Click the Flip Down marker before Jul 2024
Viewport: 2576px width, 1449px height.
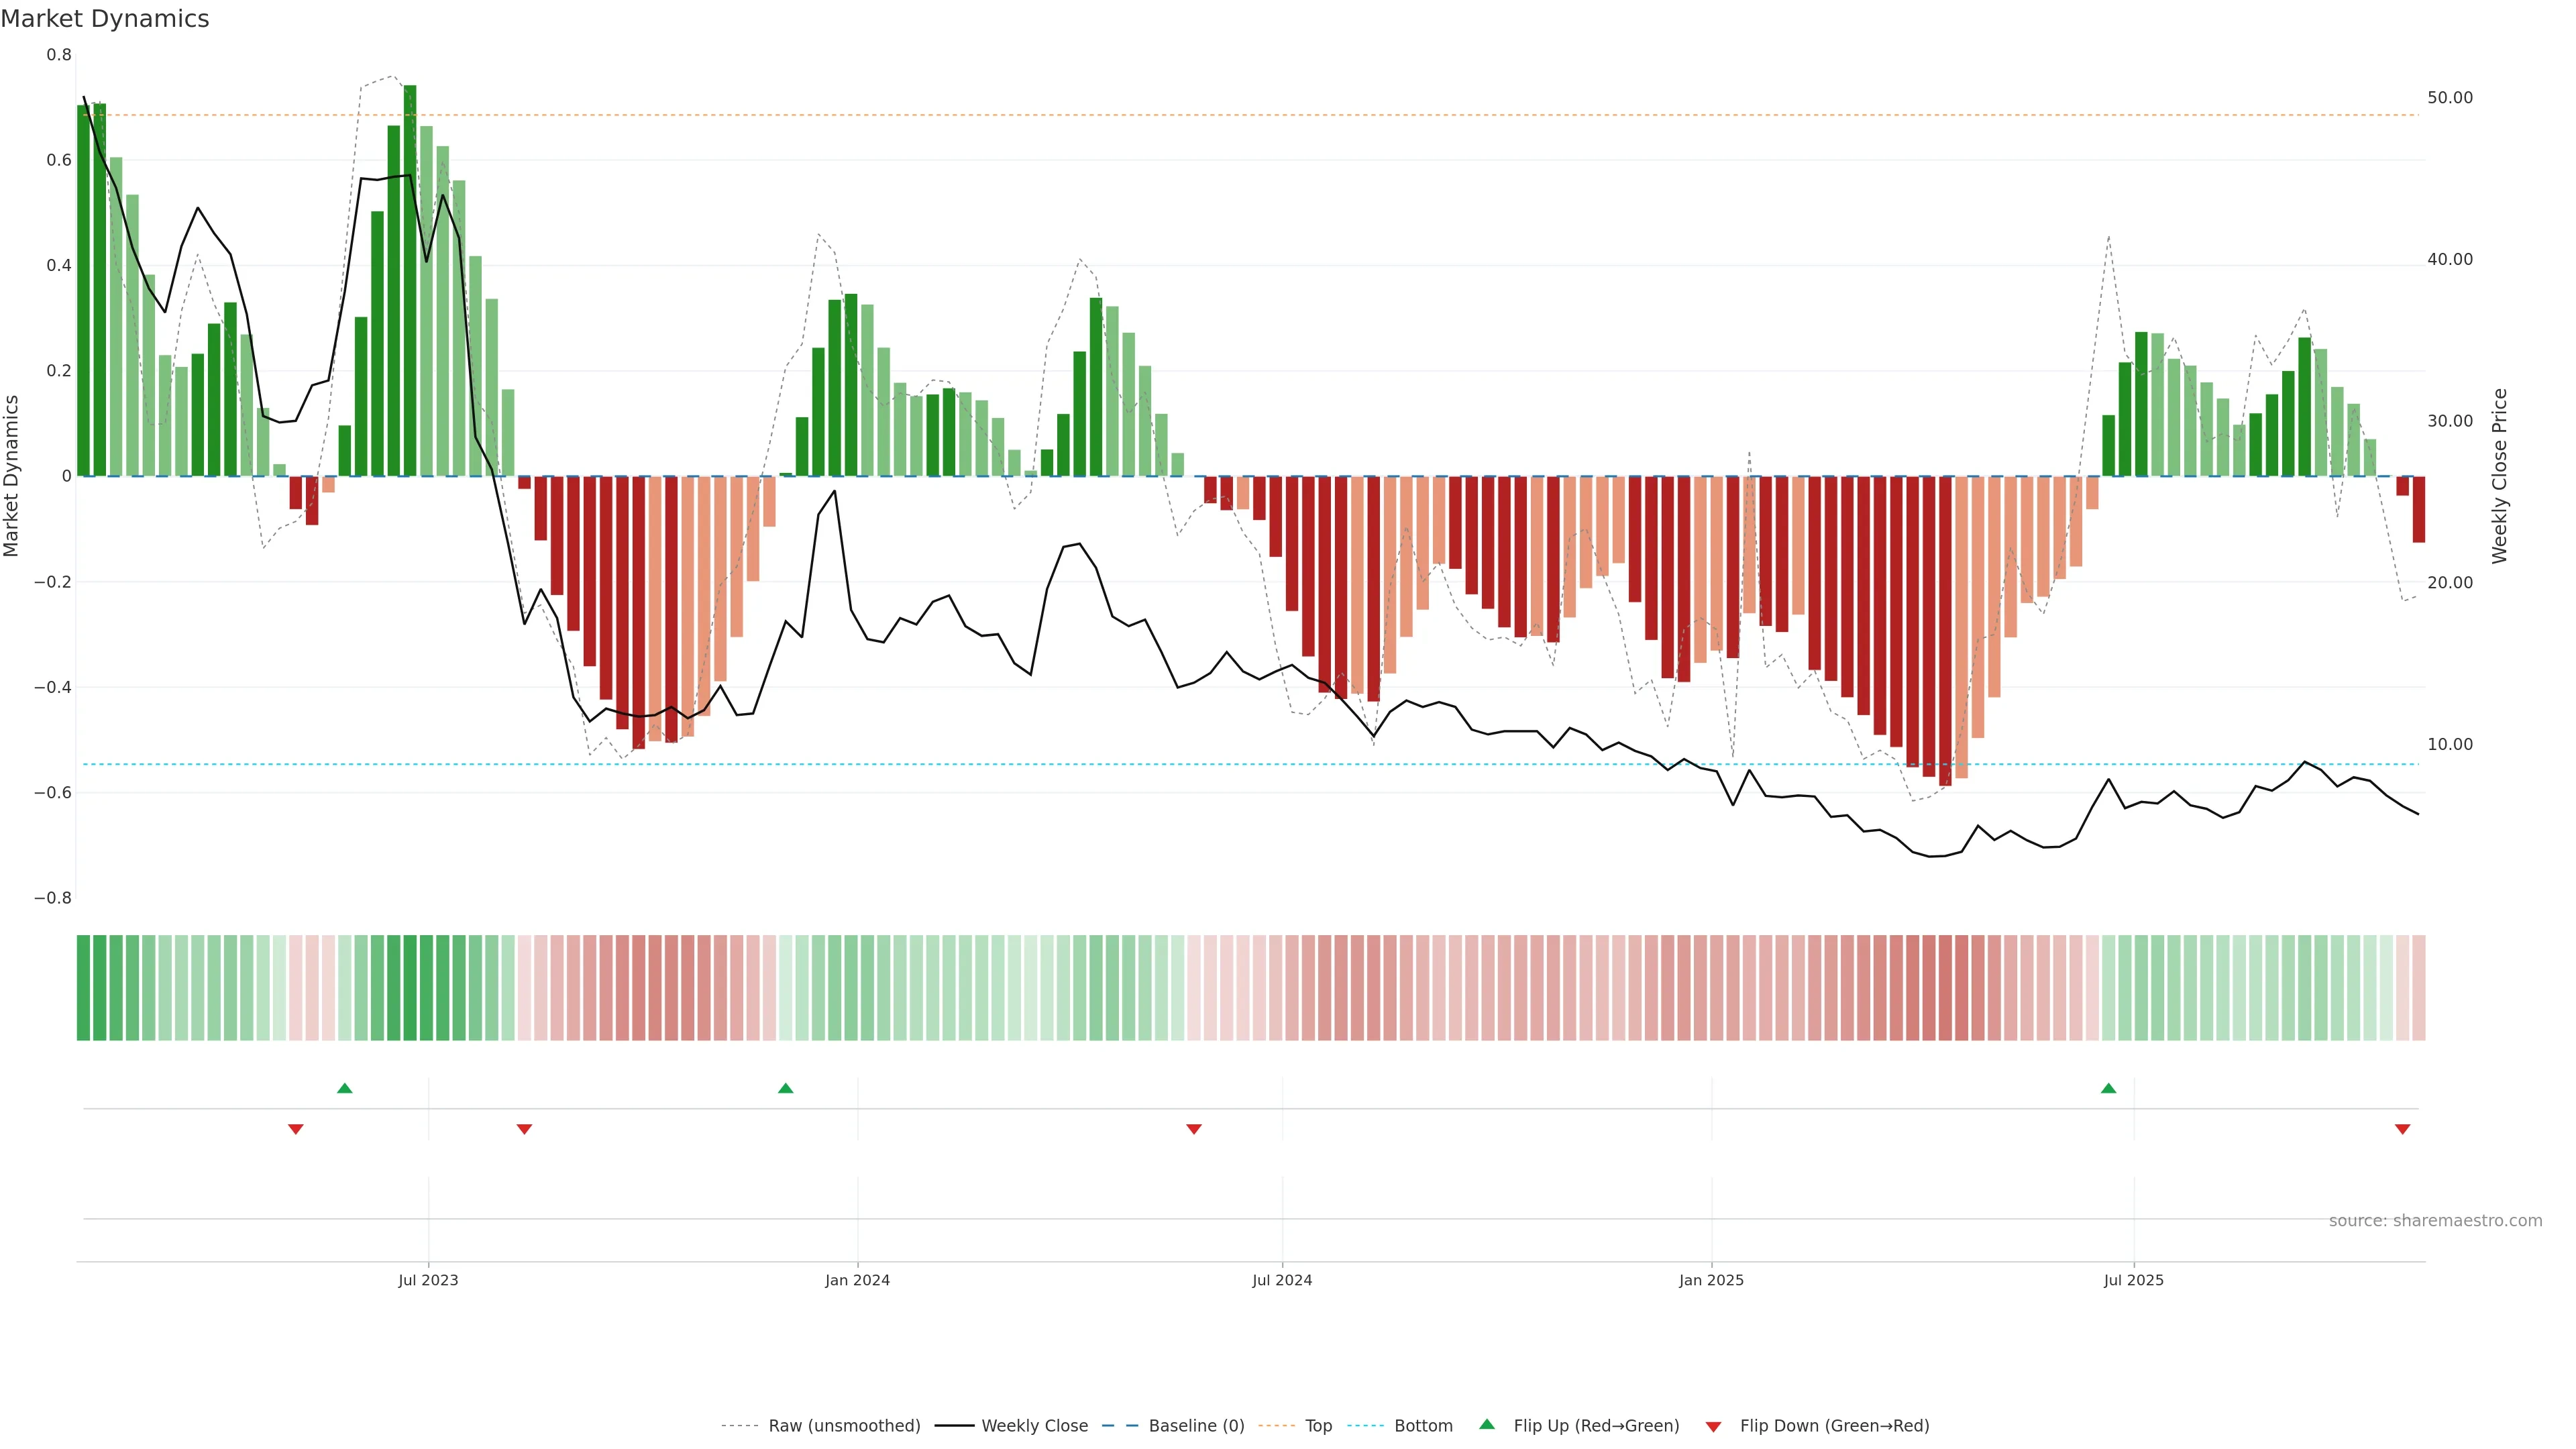(x=1193, y=1129)
